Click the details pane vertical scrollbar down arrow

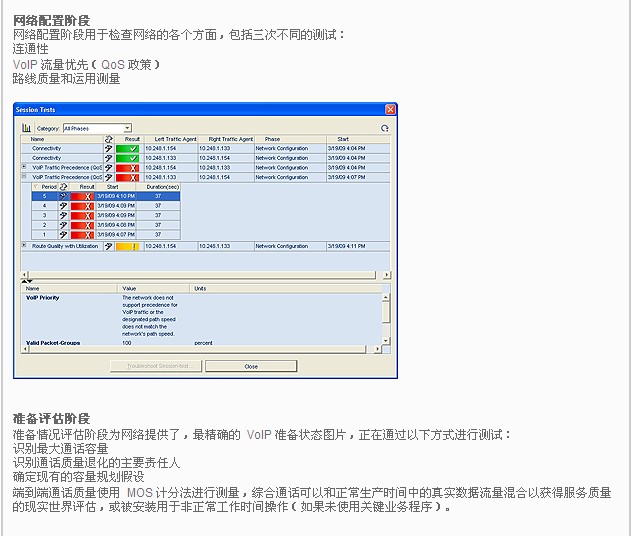coord(386,342)
